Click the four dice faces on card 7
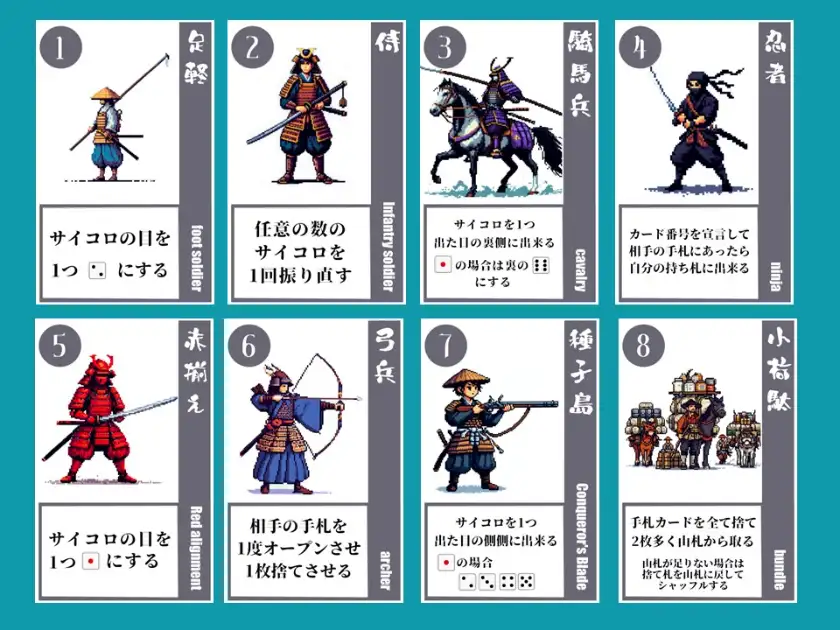This screenshot has width=840, height=630. point(497,582)
